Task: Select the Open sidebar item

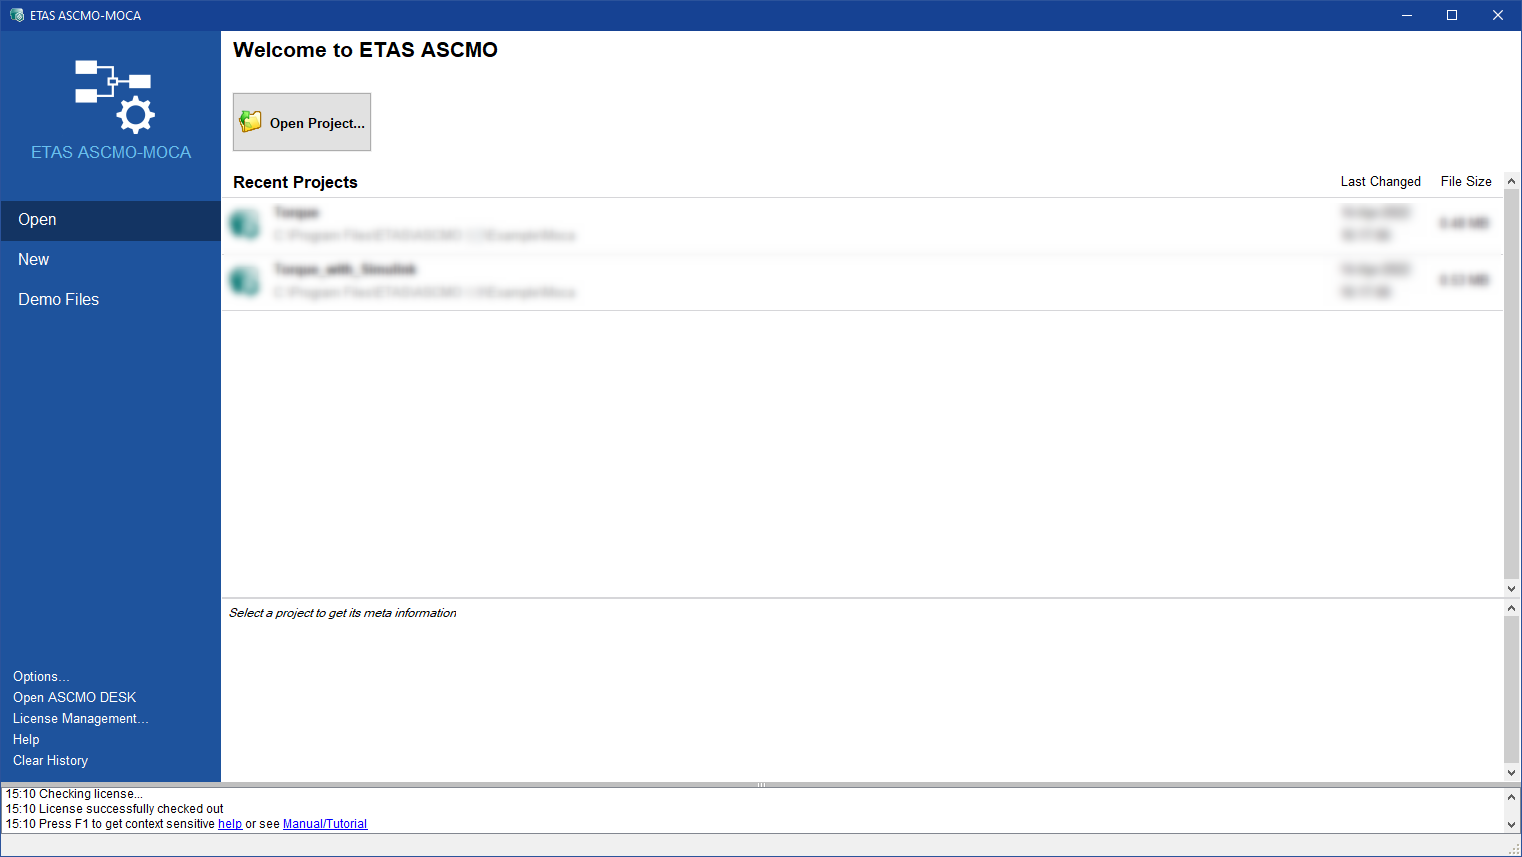Action: tap(37, 220)
